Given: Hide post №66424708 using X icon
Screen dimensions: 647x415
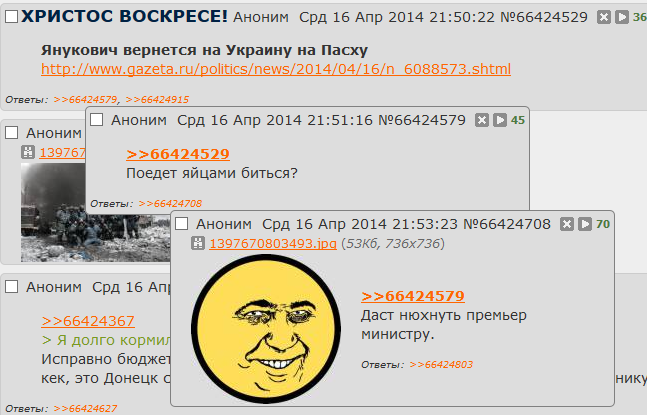Looking at the screenshot, I should click(567, 224).
